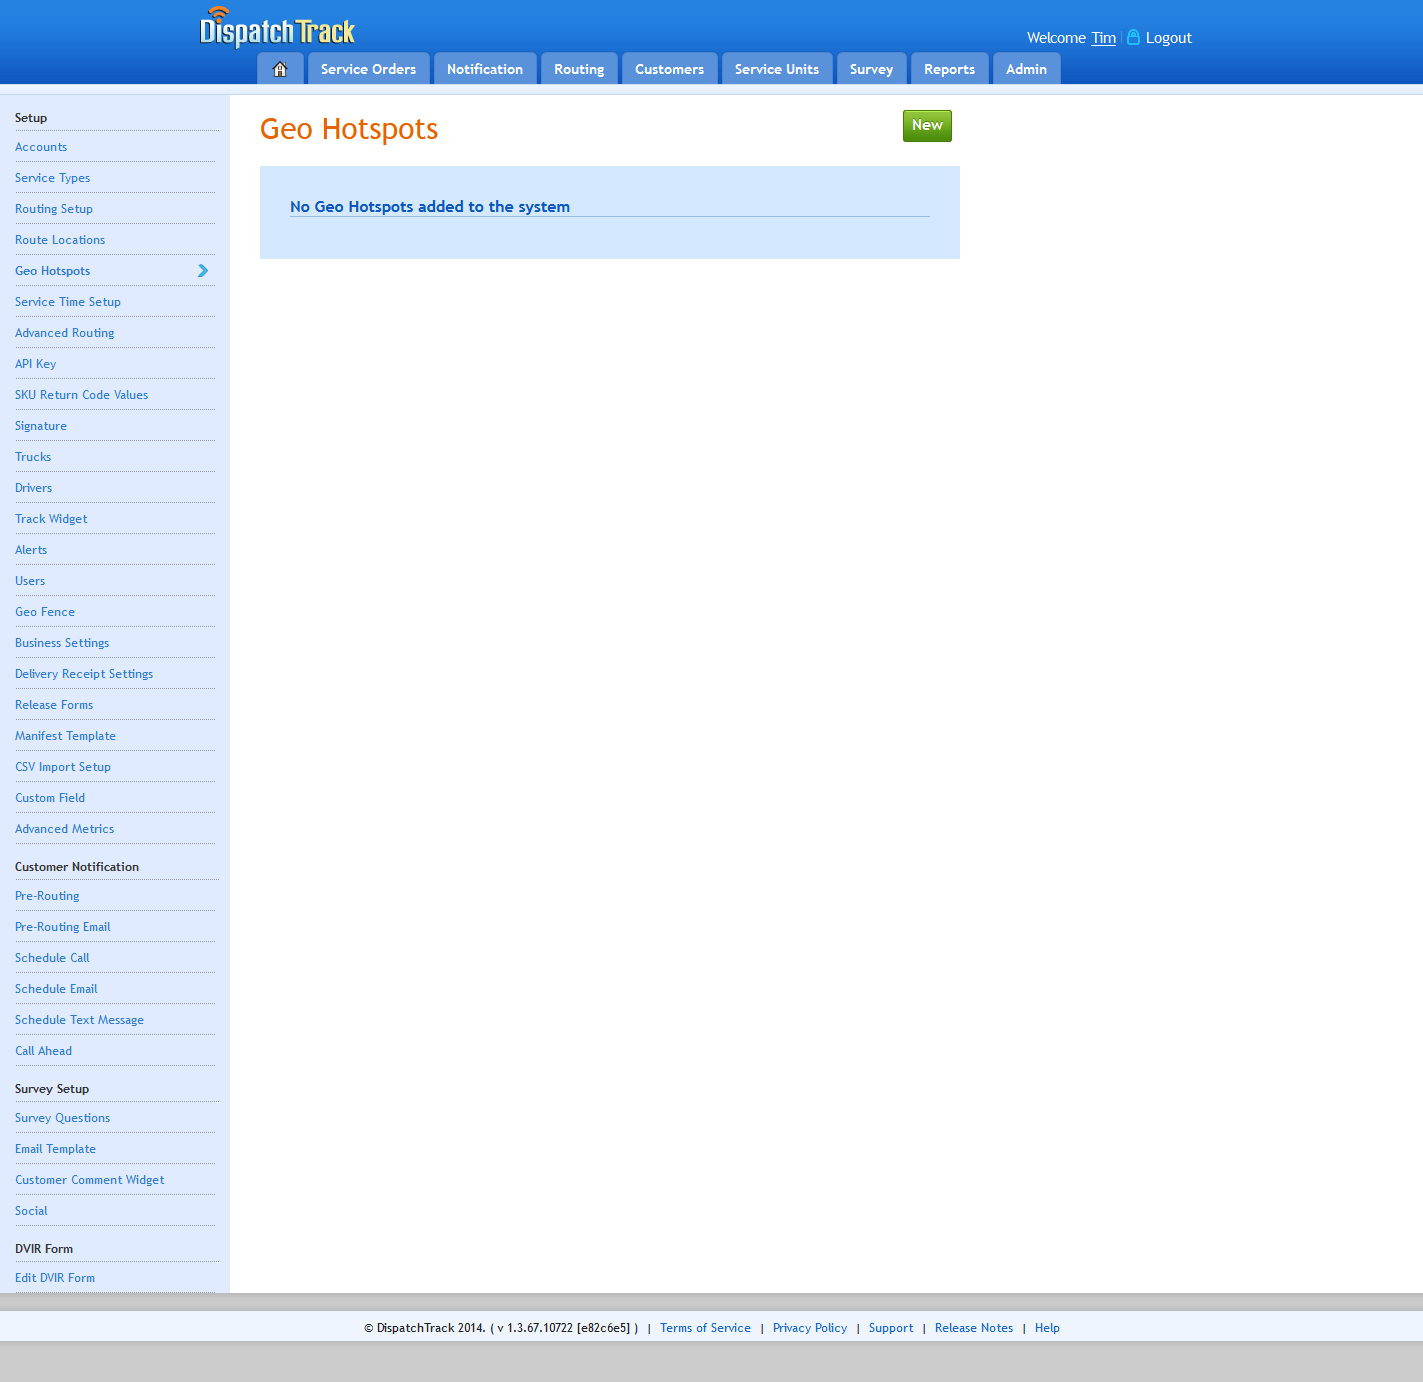Viewport: 1423px width, 1382px height.
Task: Switch to the Routing tab
Action: coord(579,69)
